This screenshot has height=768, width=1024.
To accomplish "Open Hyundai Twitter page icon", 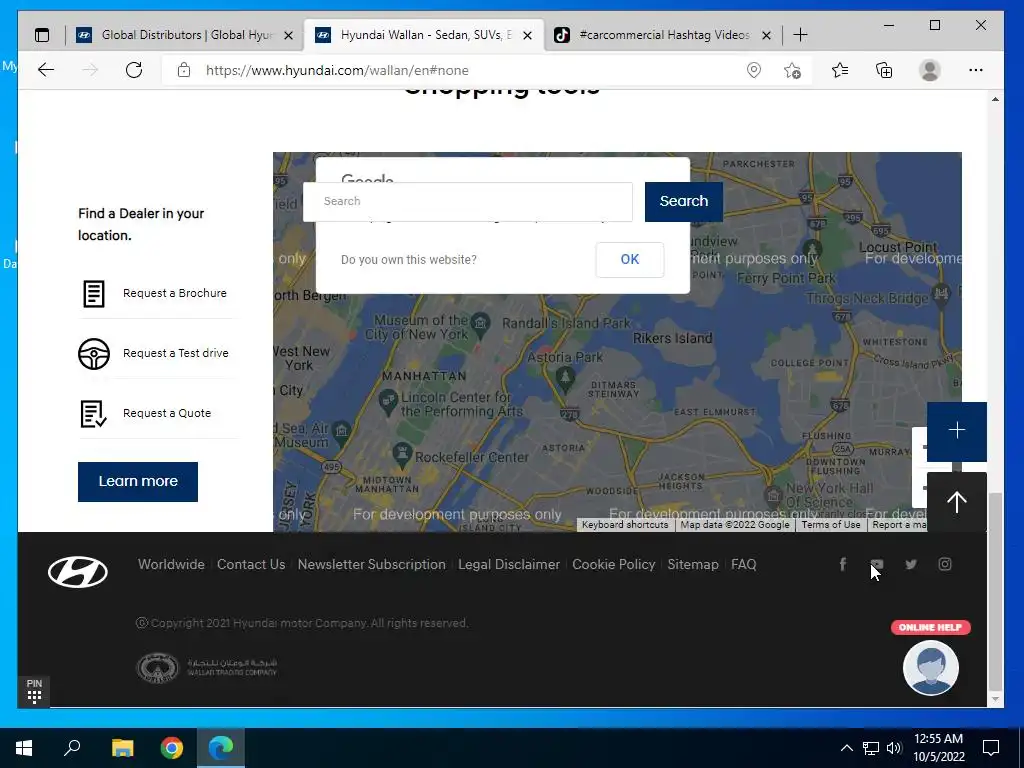I will (911, 564).
